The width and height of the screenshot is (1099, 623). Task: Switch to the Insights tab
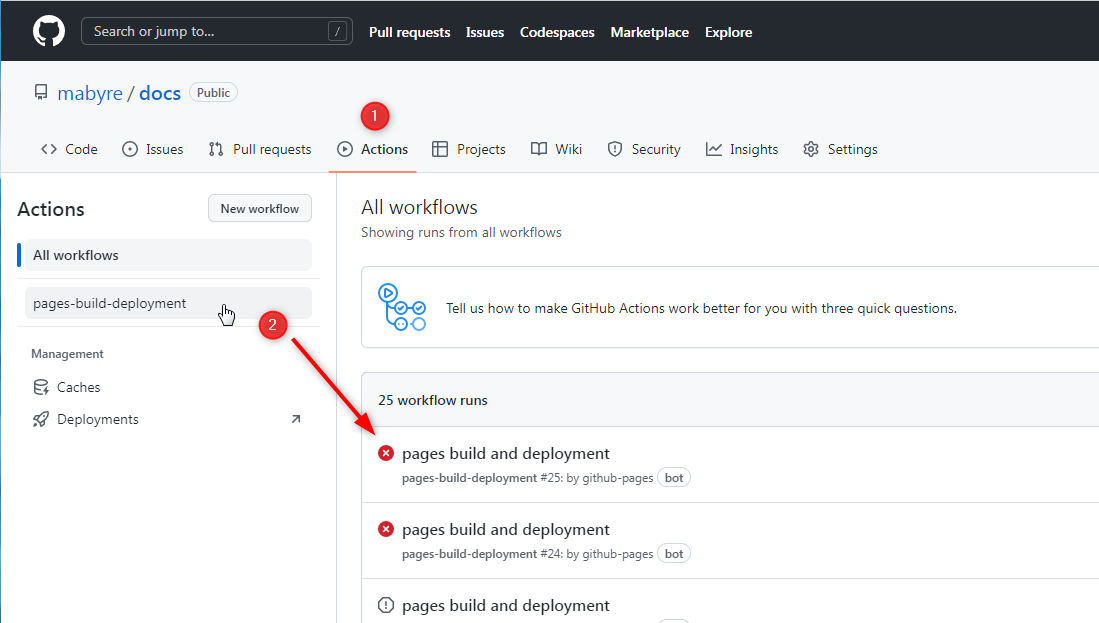pyautogui.click(x=742, y=149)
